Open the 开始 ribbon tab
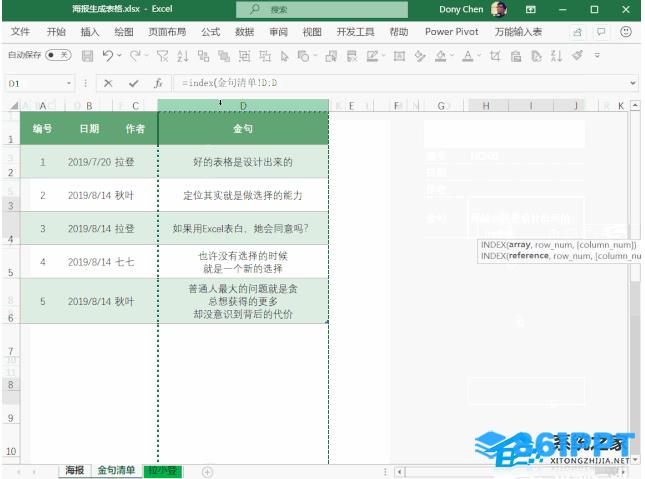The width and height of the screenshot is (645, 479). [56, 32]
